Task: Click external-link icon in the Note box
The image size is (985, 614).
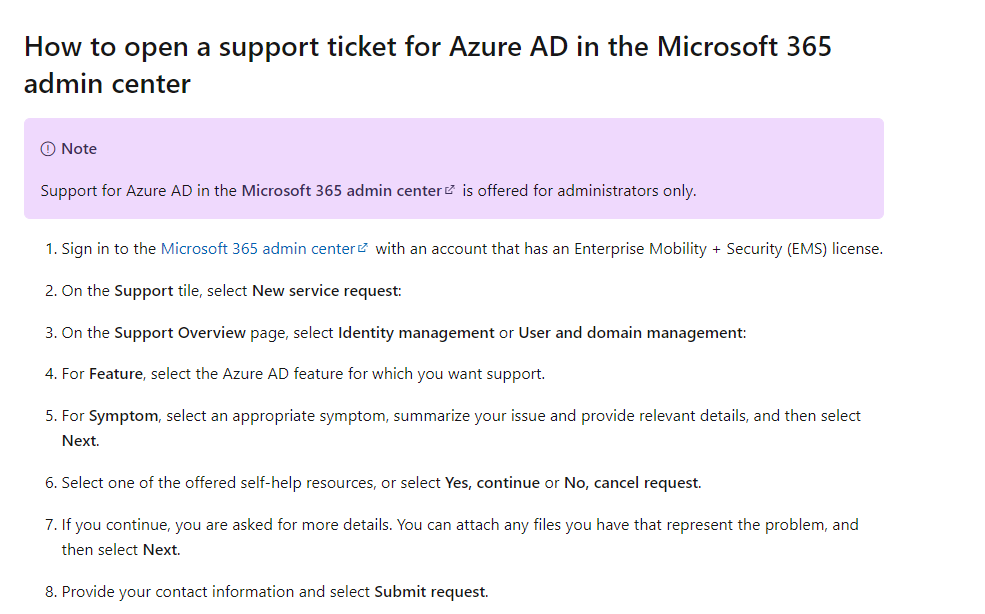Action: pos(450,190)
